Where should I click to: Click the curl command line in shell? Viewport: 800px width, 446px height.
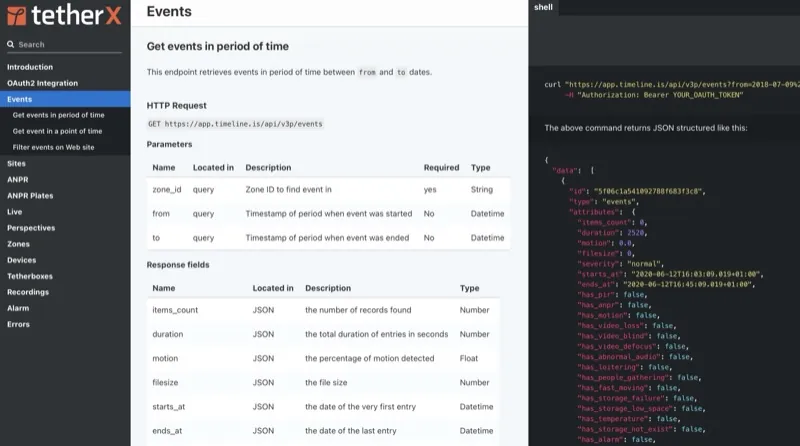672,85
